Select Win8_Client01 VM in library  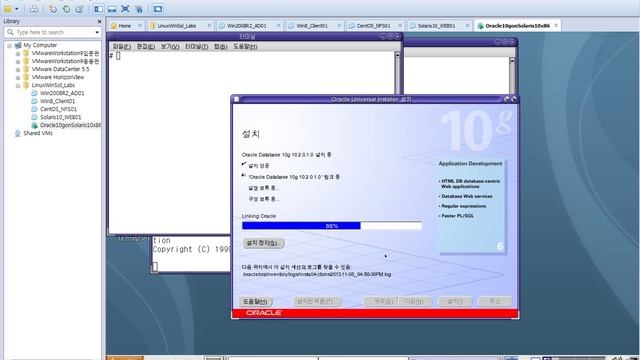tap(58, 101)
